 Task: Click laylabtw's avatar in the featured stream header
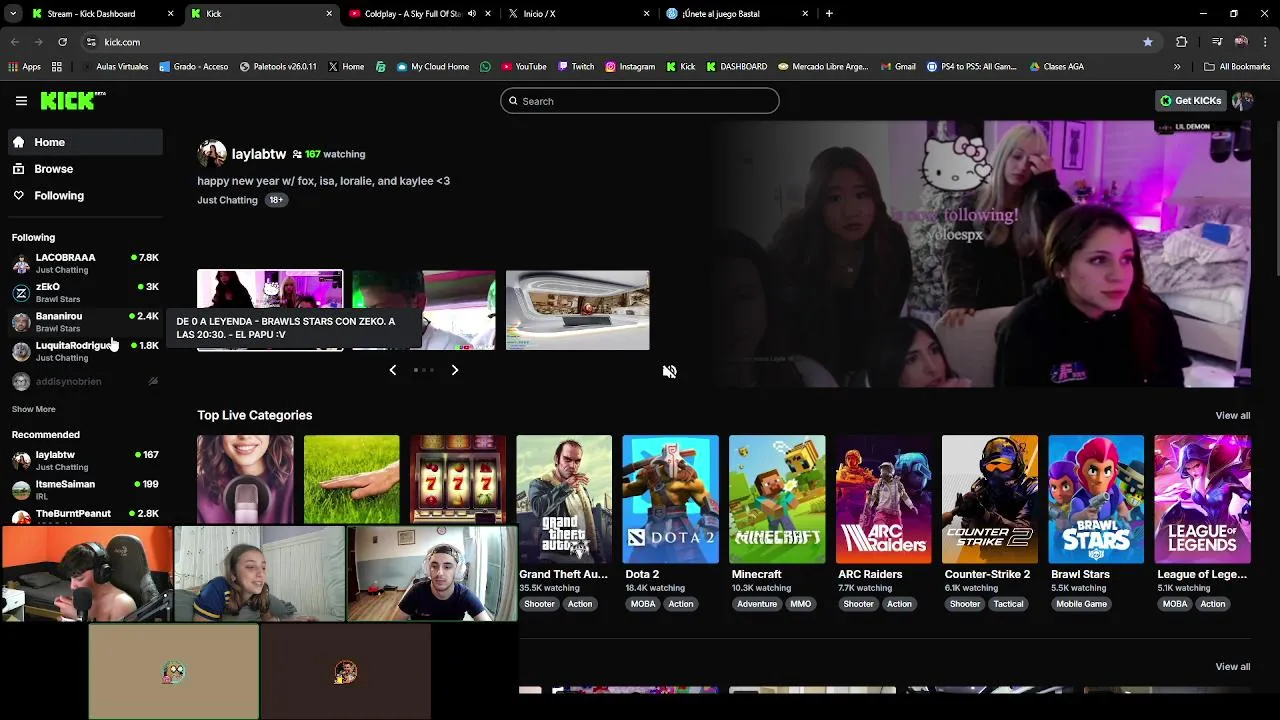click(212, 154)
